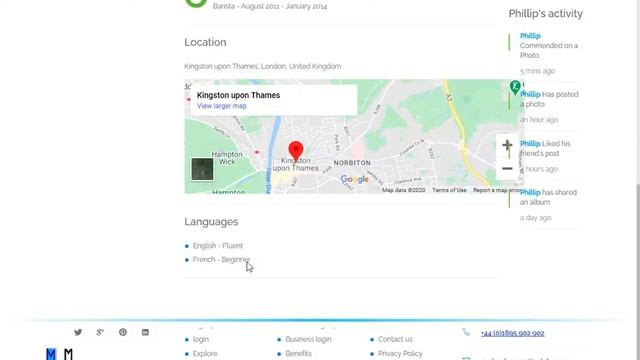The image size is (640, 360).
Task: Open the Twitter social icon in footer
Action: pyautogui.click(x=78, y=332)
